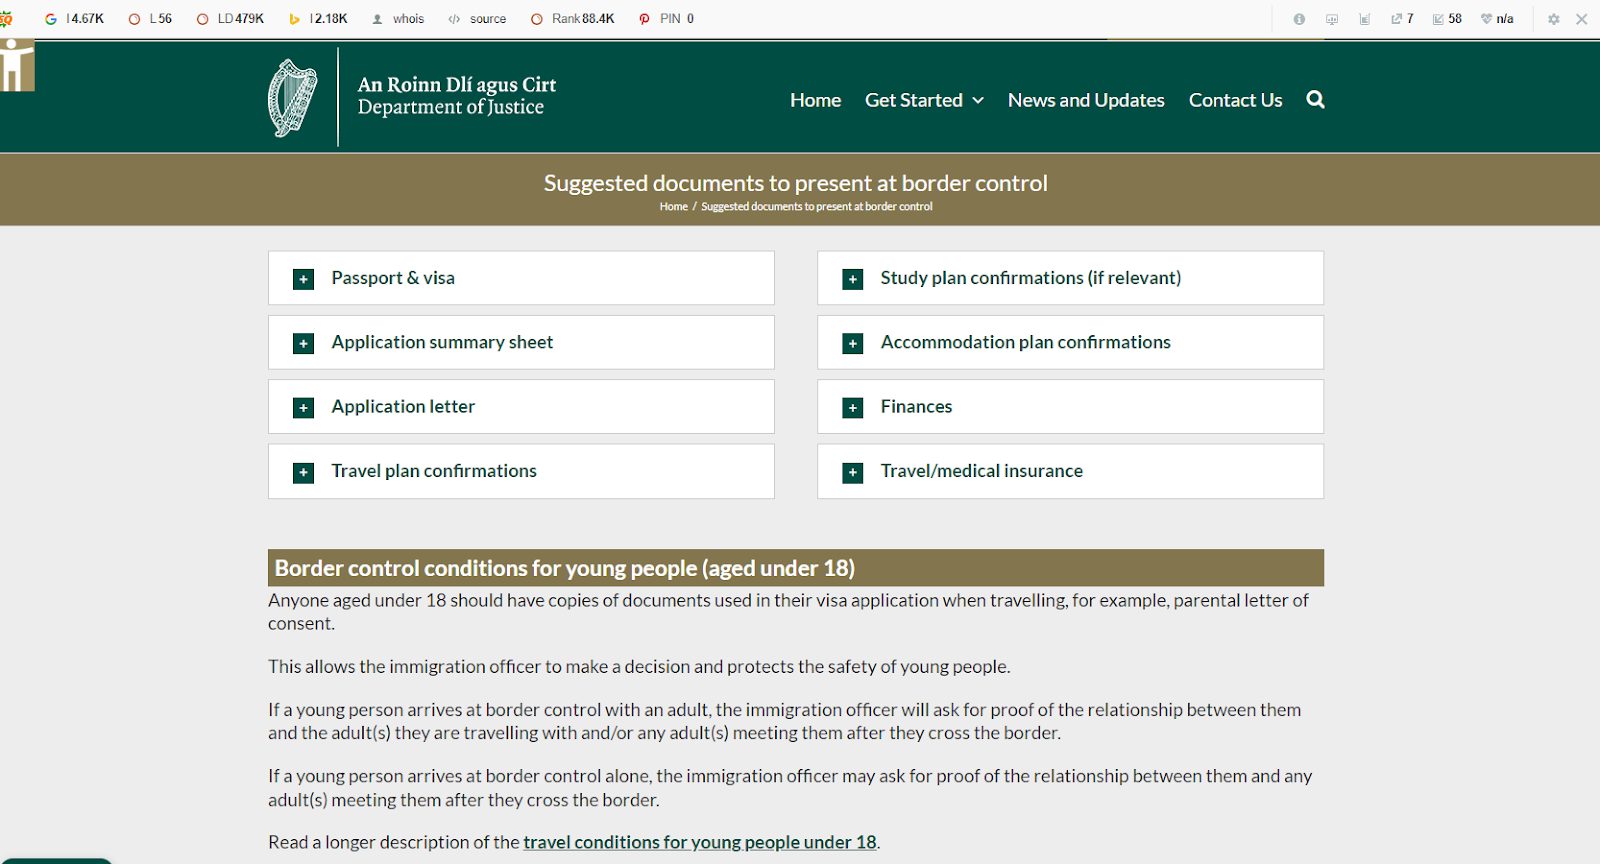Image resolution: width=1600 pixels, height=864 pixels.
Task: Open the Contact Us page
Action: coord(1235,100)
